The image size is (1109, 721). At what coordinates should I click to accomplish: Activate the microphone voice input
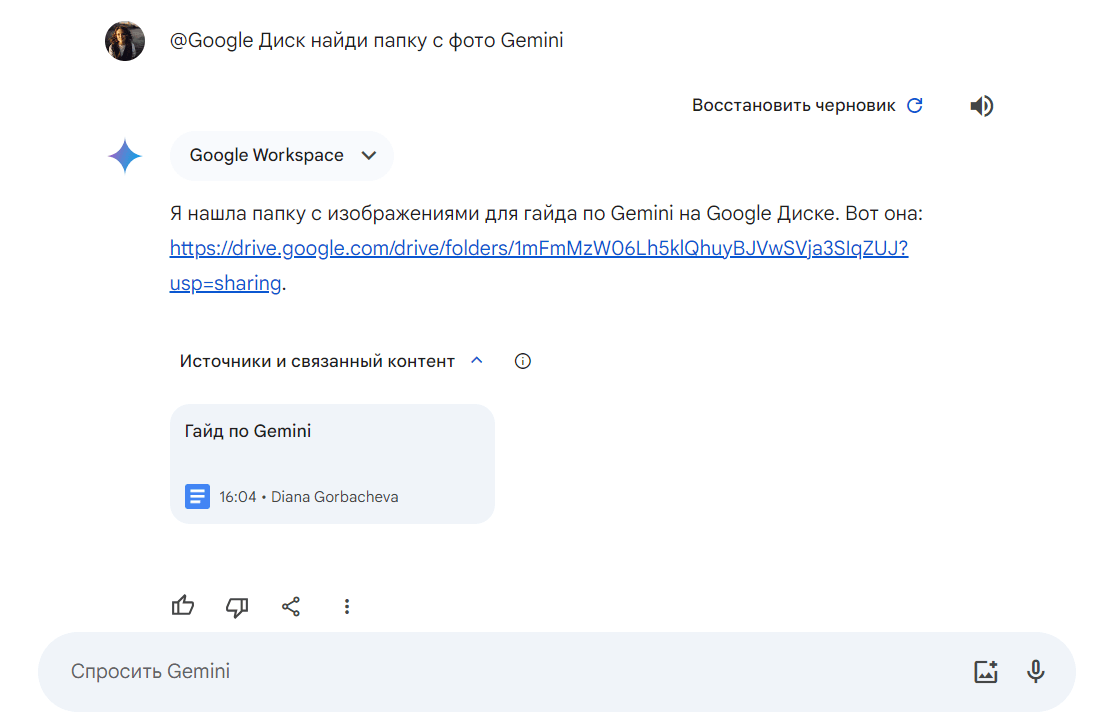[x=1036, y=671]
